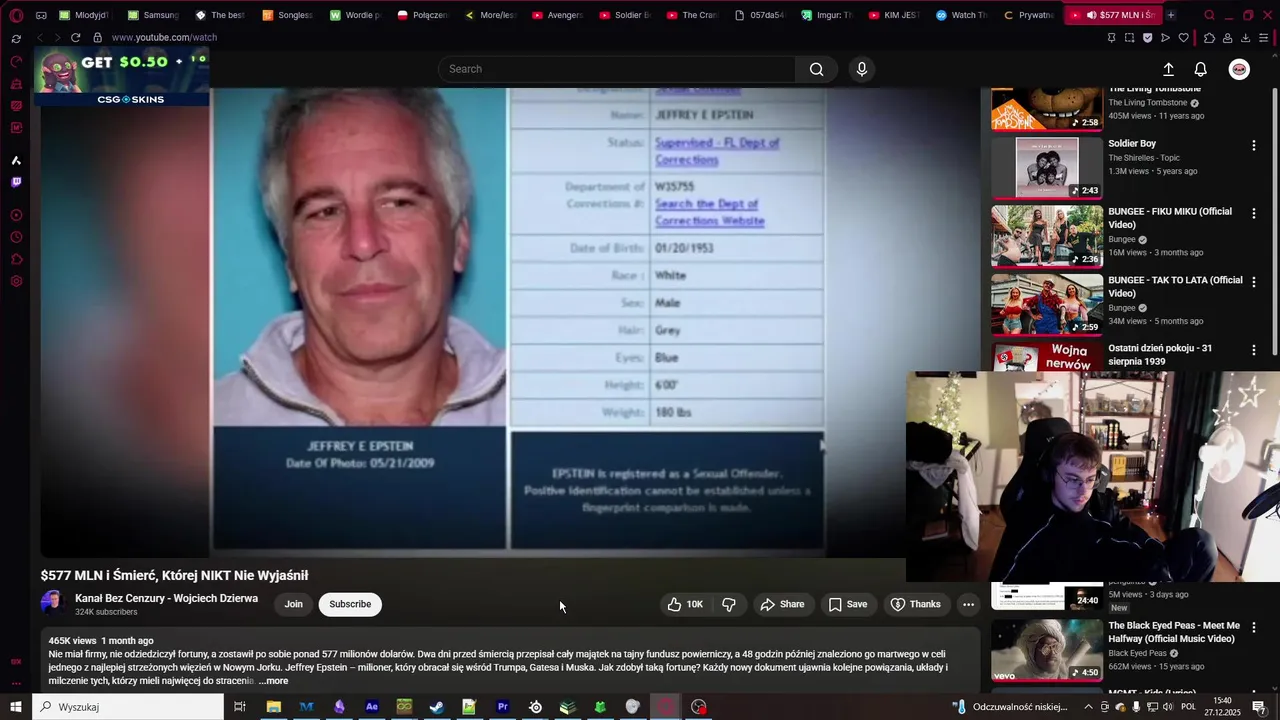Open YouTube notifications bell
1280x720 pixels.
tap(1201, 69)
